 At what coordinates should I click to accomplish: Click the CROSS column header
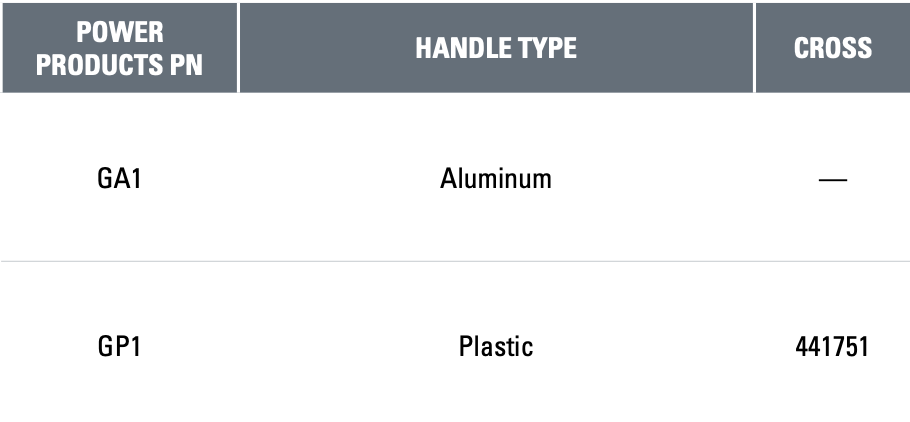point(832,48)
